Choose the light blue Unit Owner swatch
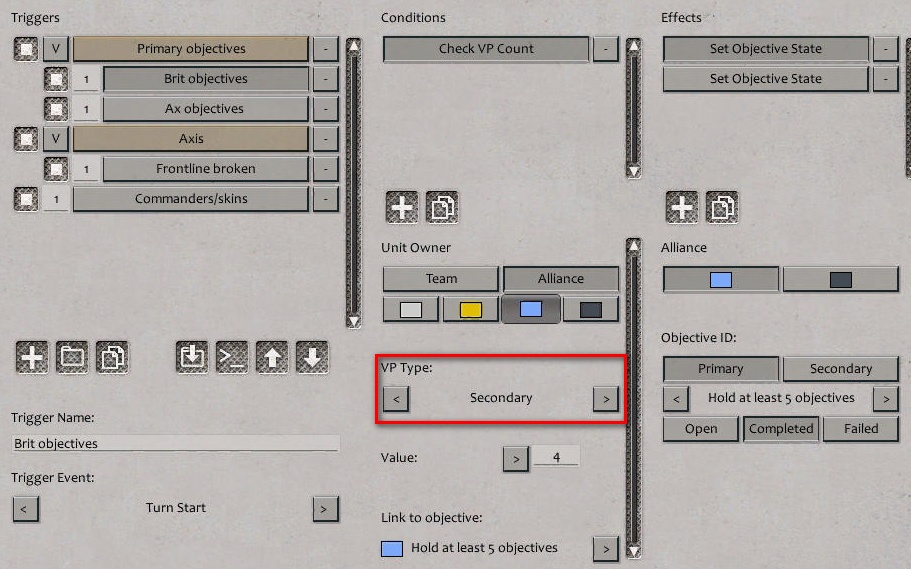This screenshot has height=569, width=911. [531, 309]
